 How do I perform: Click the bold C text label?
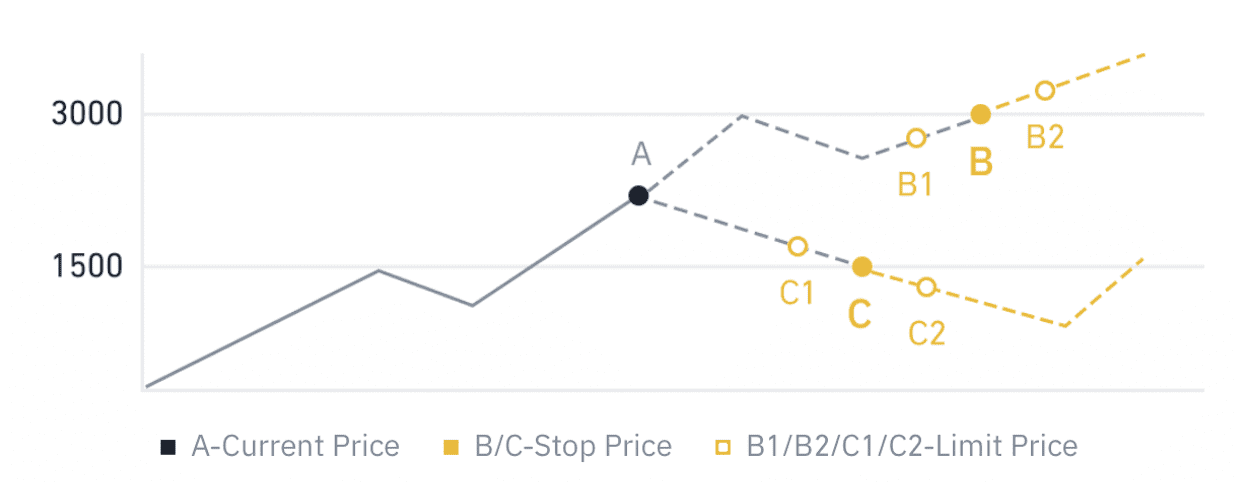pyautogui.click(x=859, y=314)
